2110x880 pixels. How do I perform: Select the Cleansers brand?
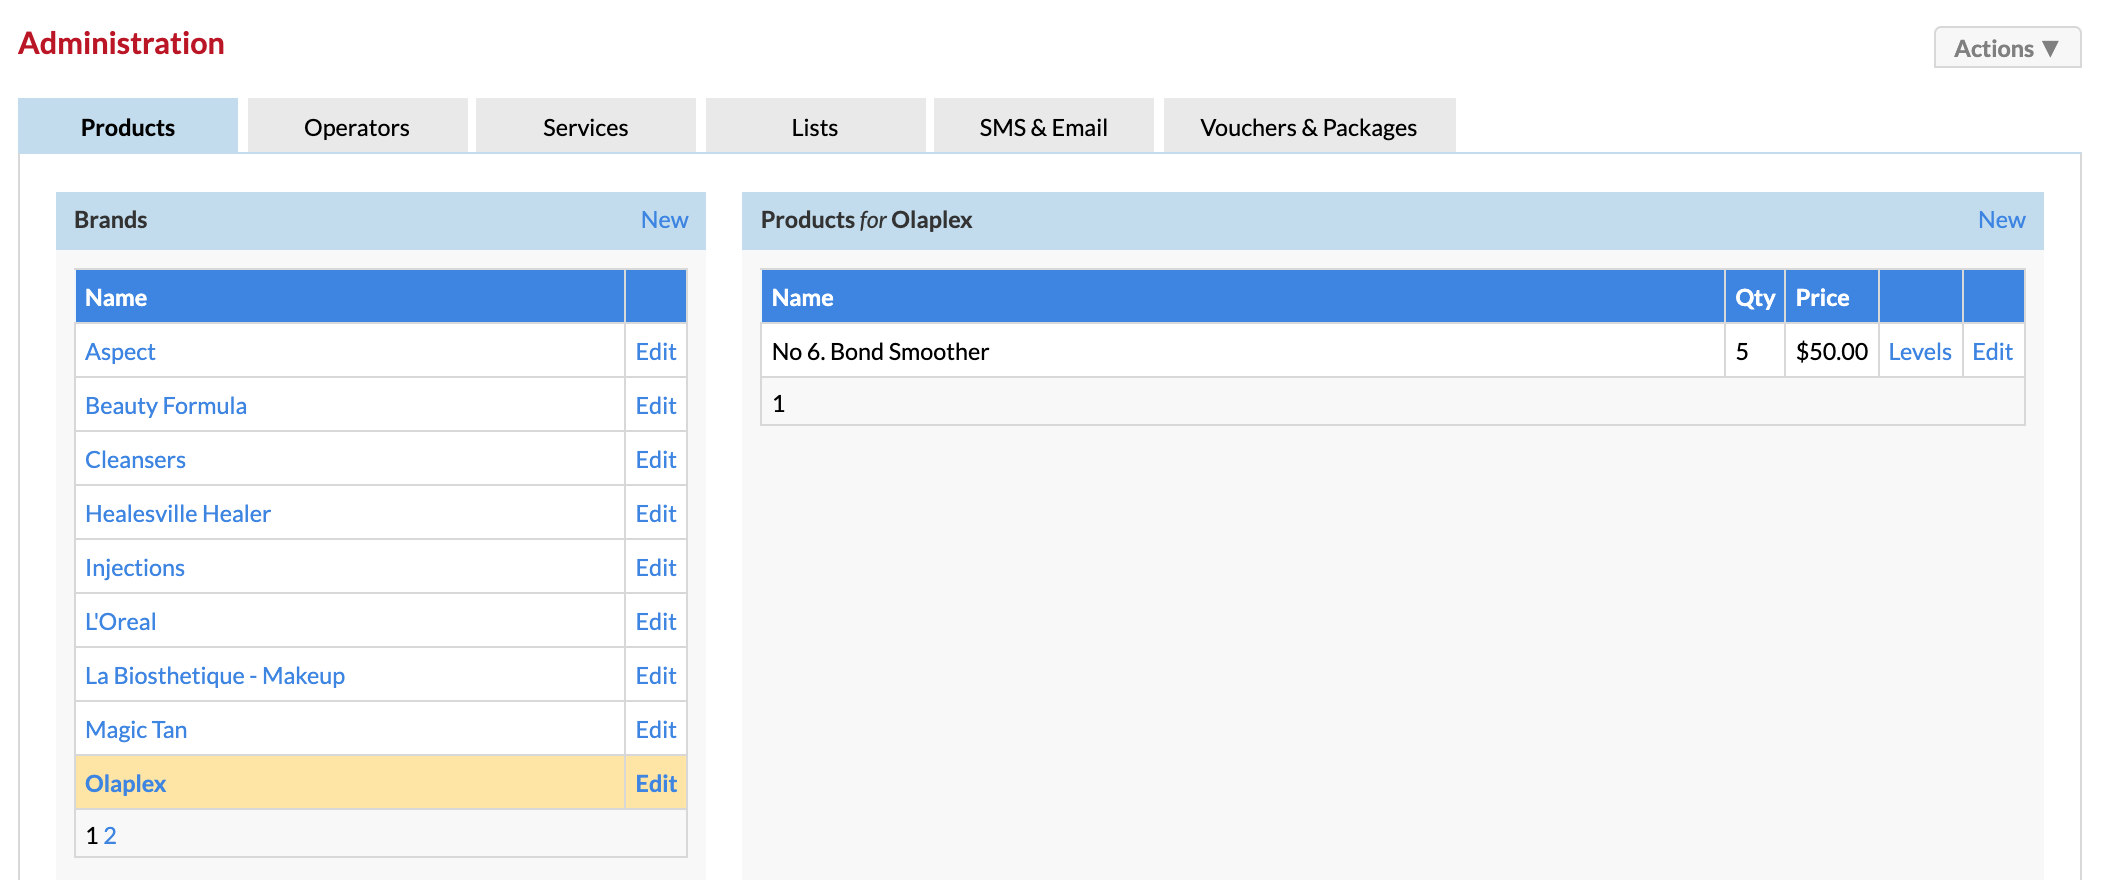(135, 460)
